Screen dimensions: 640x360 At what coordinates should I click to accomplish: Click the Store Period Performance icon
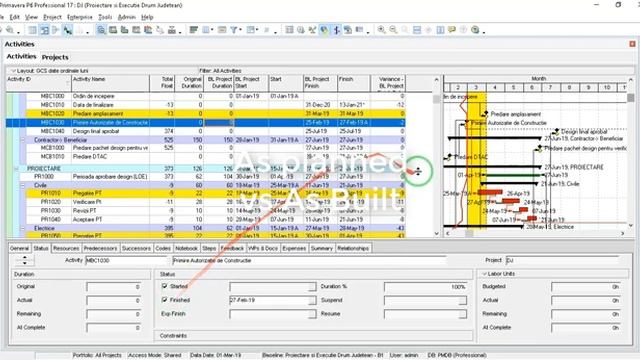coord(348,30)
